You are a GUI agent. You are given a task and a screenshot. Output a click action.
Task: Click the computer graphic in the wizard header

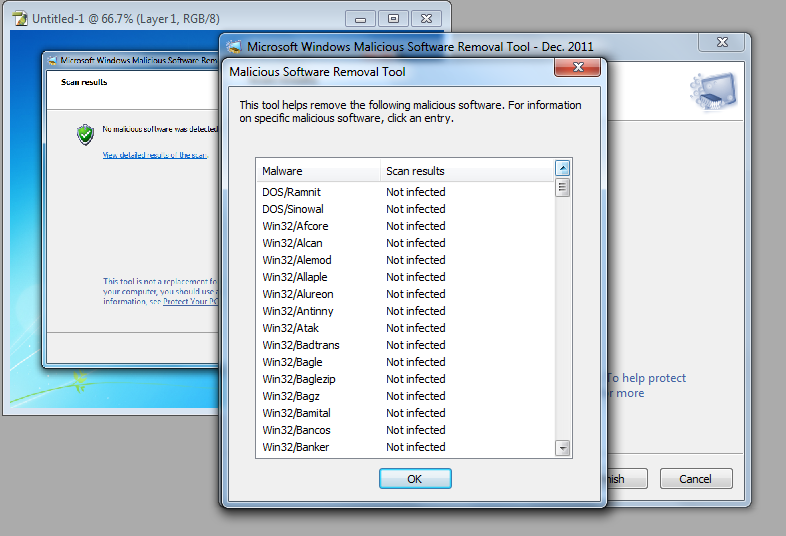[x=713, y=91]
